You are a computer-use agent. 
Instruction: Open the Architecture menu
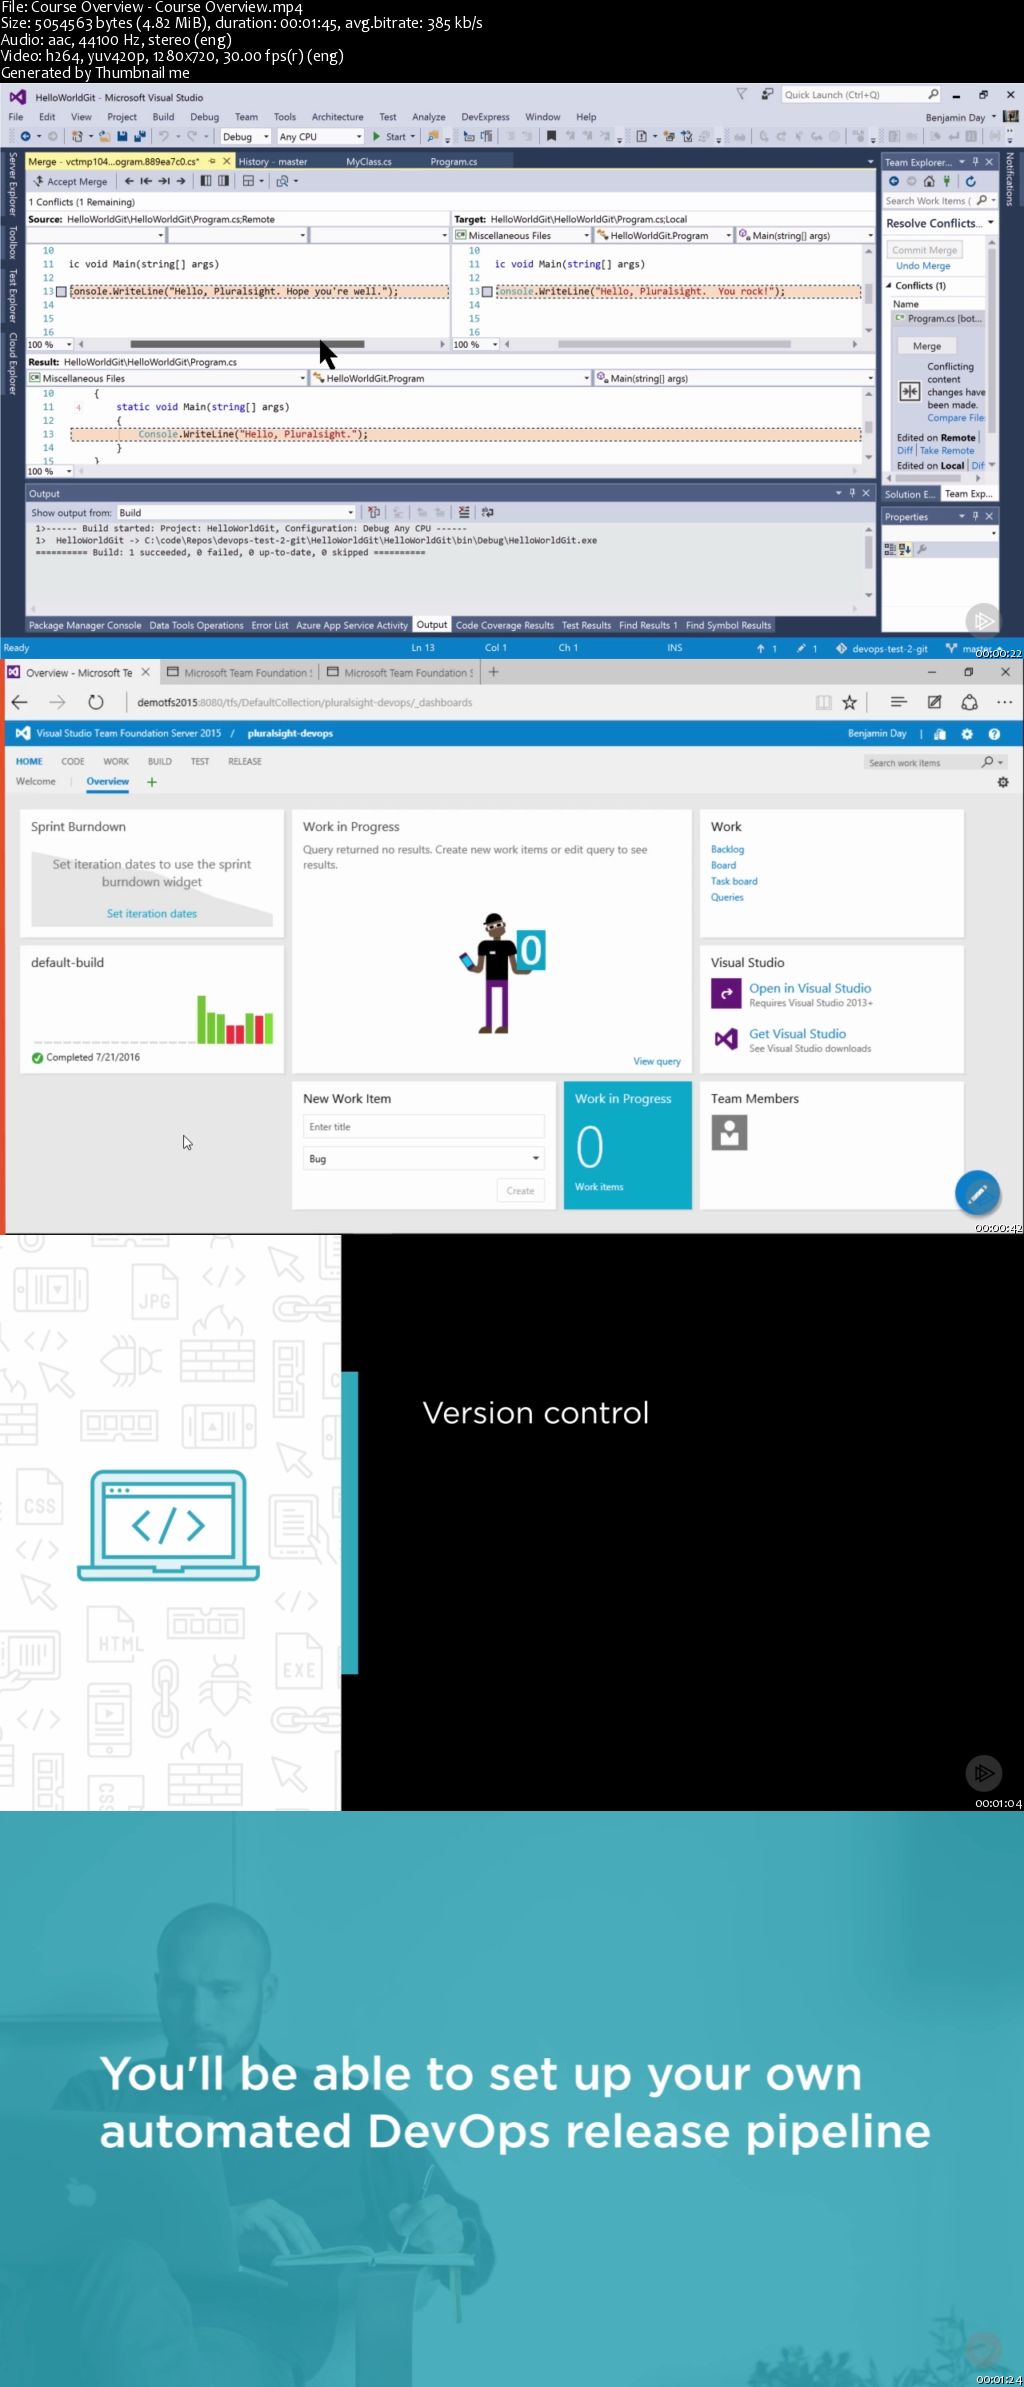[x=337, y=117]
